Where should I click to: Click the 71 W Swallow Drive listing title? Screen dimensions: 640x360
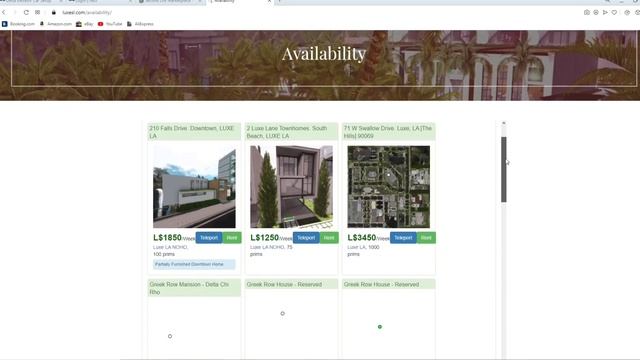tap(388, 132)
